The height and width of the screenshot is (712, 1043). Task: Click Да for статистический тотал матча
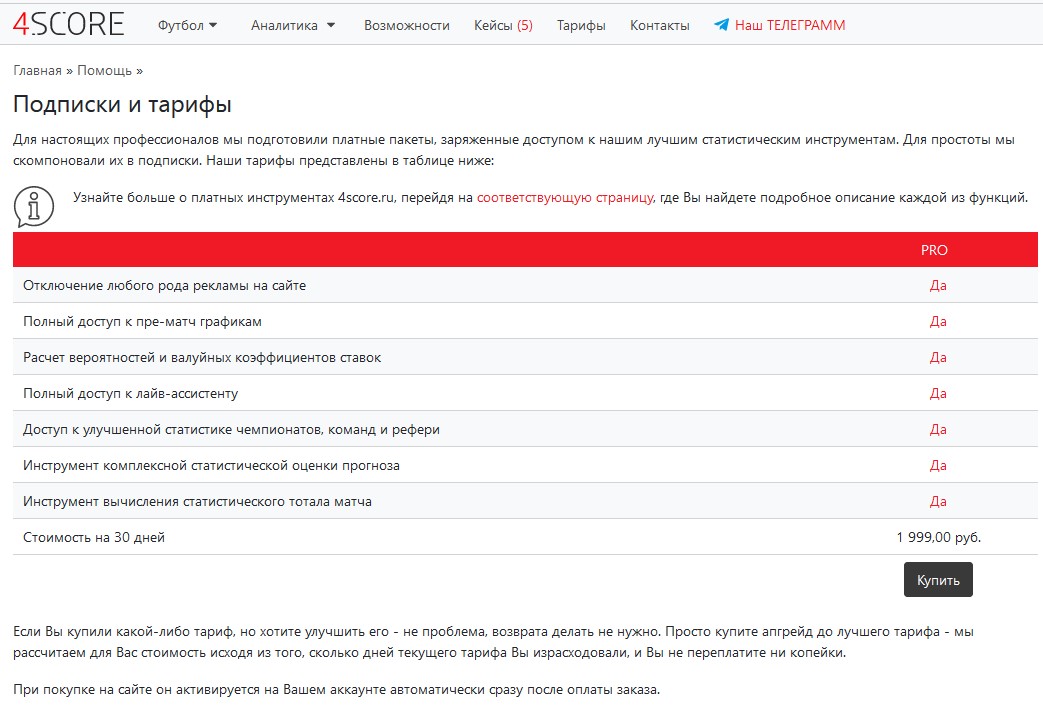tap(938, 500)
